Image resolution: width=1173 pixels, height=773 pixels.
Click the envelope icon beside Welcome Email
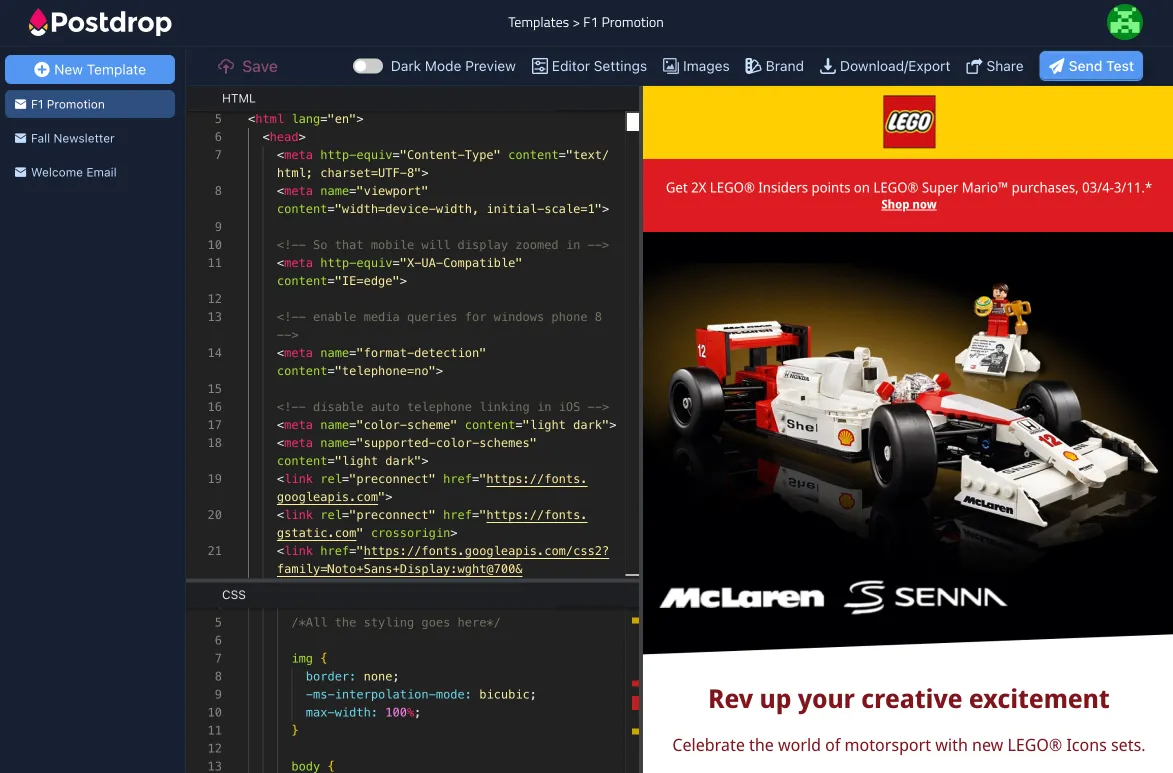click(x=22, y=172)
